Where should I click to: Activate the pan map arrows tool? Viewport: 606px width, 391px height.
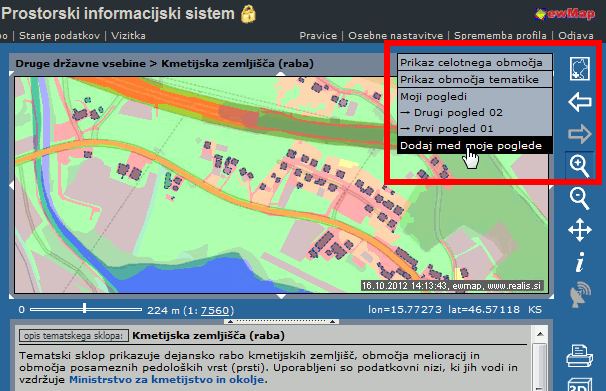tap(580, 230)
